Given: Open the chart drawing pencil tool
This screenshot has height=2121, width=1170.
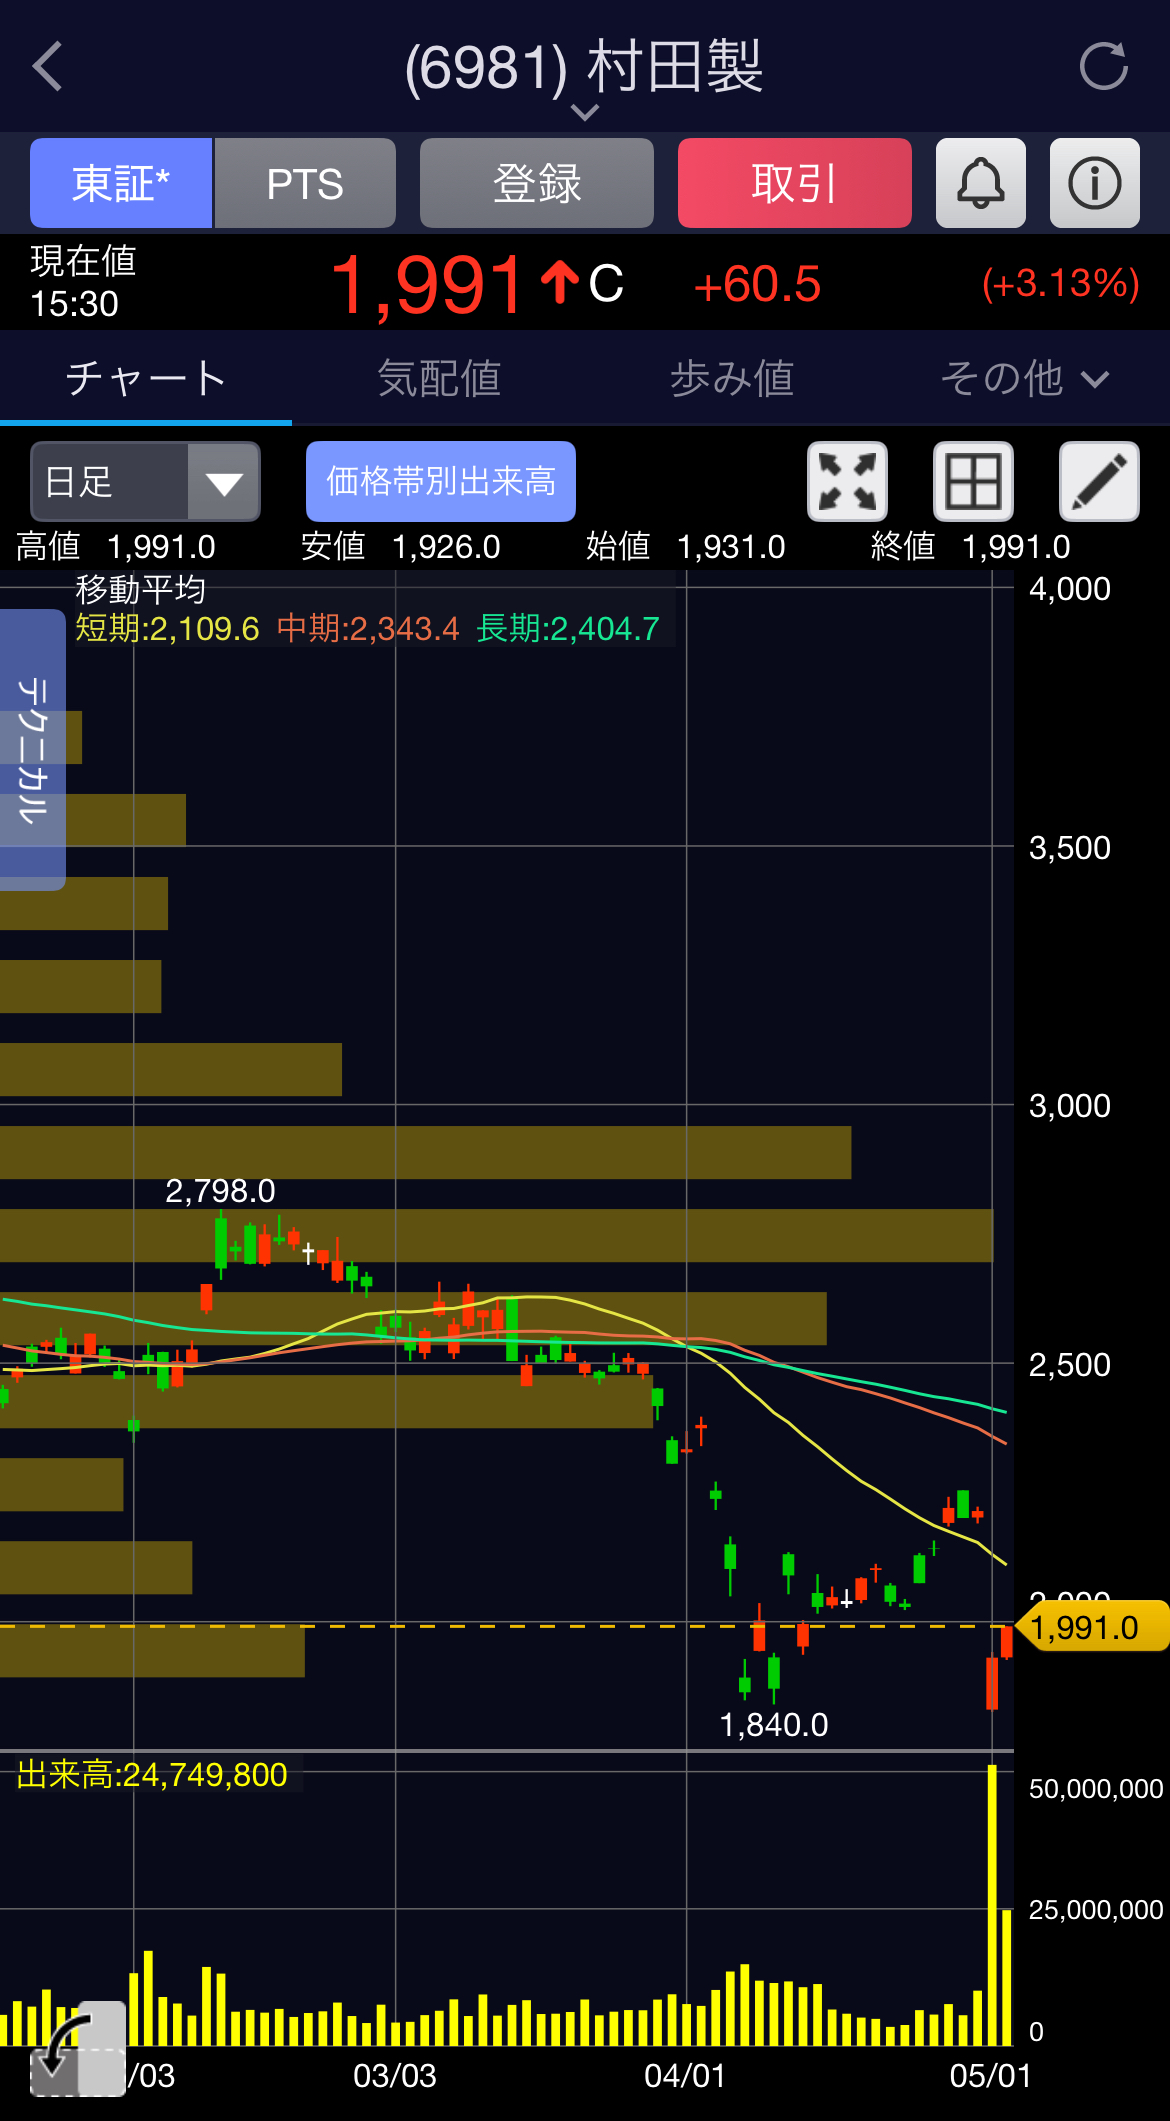Looking at the screenshot, I should click(x=1099, y=481).
